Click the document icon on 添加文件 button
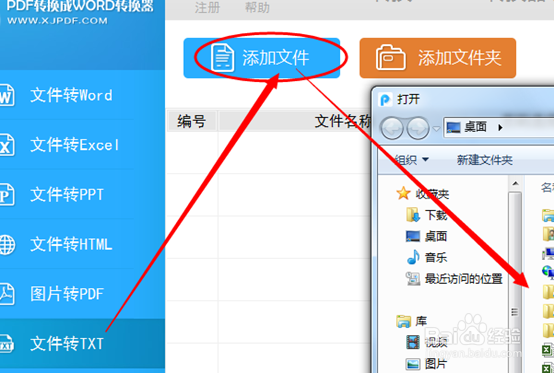Viewport: 554px width, 373px height. coord(222,58)
